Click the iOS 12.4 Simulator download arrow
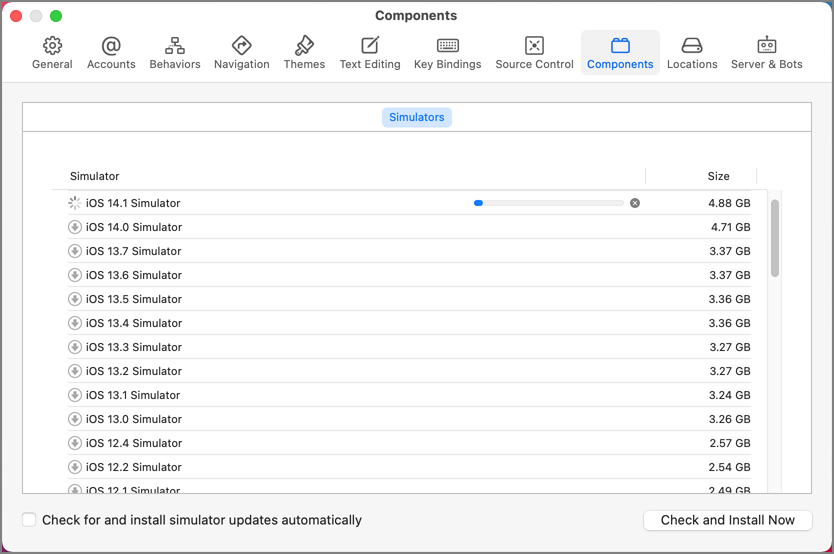 click(75, 443)
